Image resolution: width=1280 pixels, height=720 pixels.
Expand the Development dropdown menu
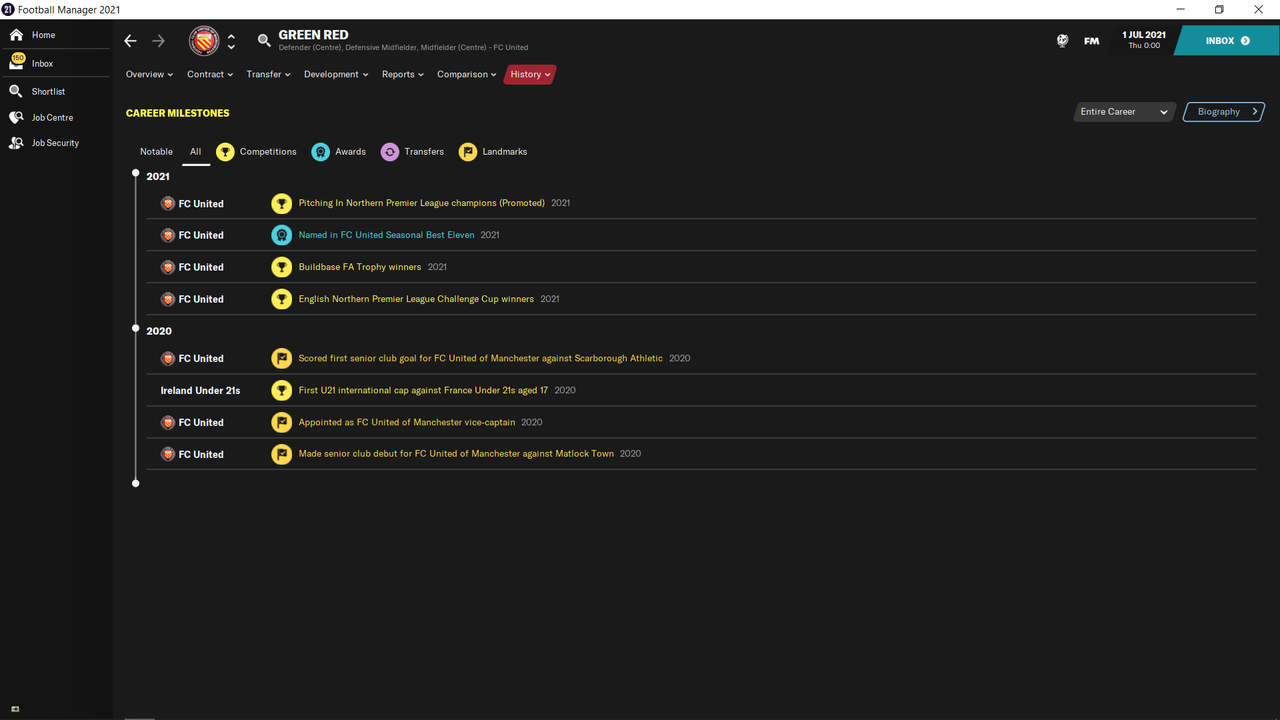336,74
